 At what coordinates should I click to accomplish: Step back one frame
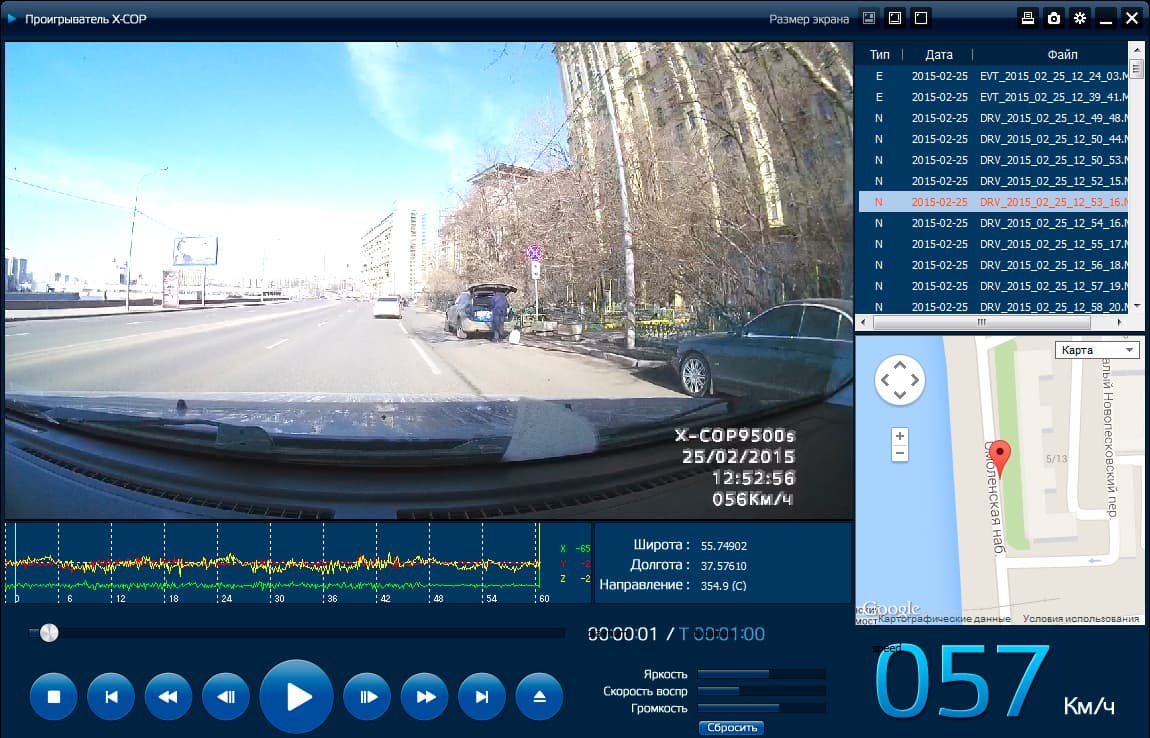tap(226, 697)
